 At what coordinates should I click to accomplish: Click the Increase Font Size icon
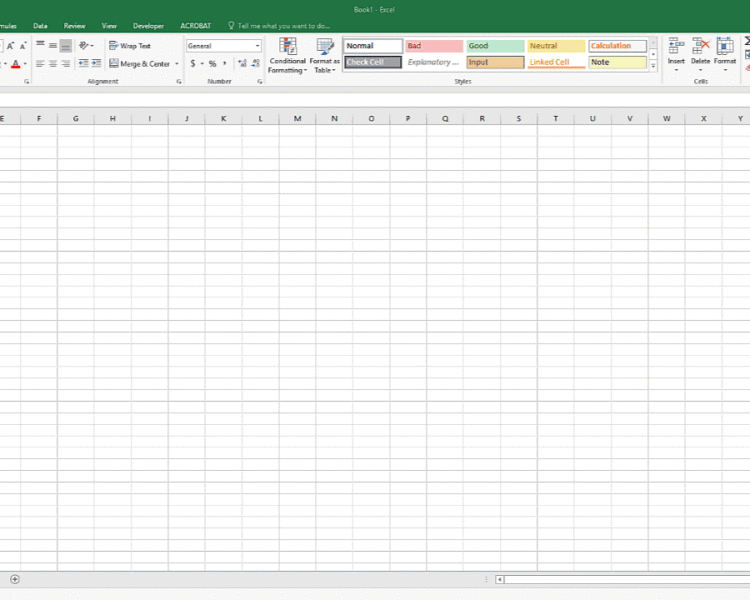10,46
